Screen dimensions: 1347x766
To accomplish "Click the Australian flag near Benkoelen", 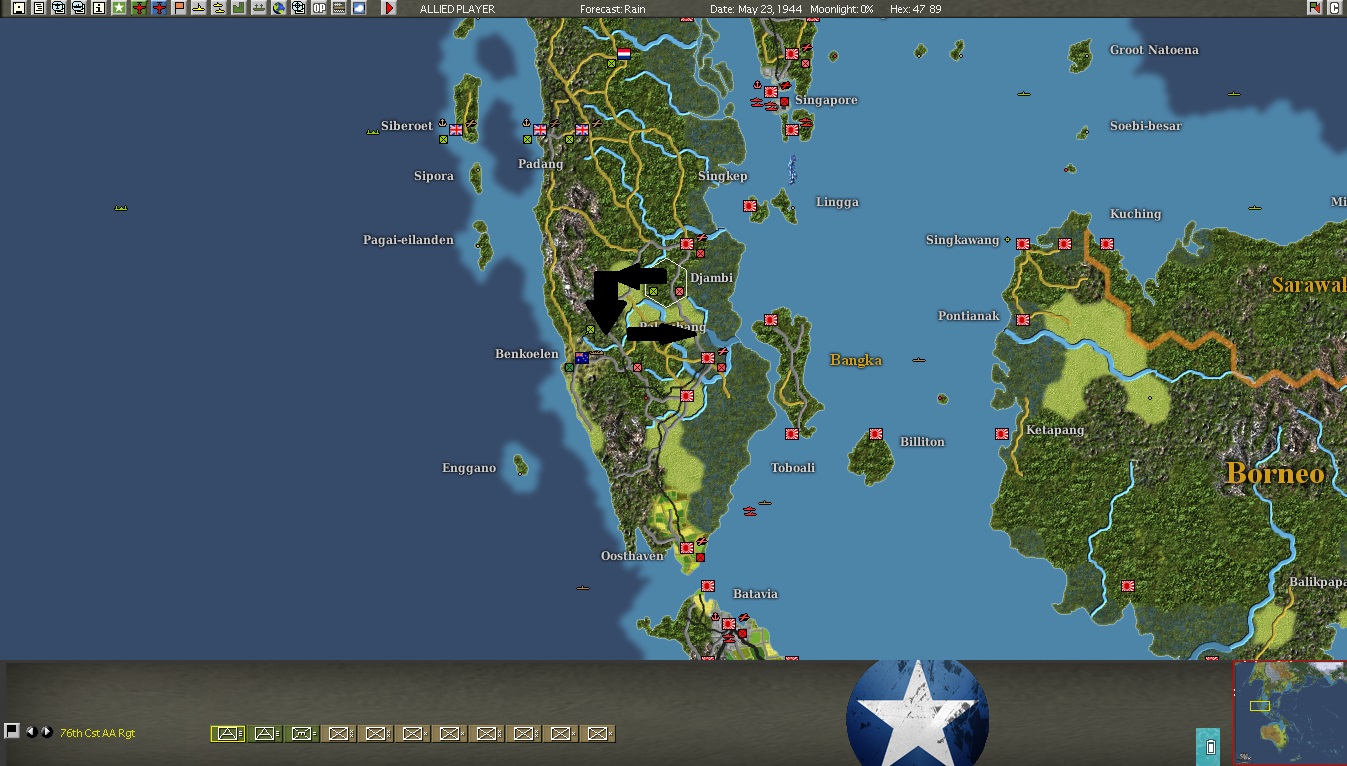I will (581, 357).
